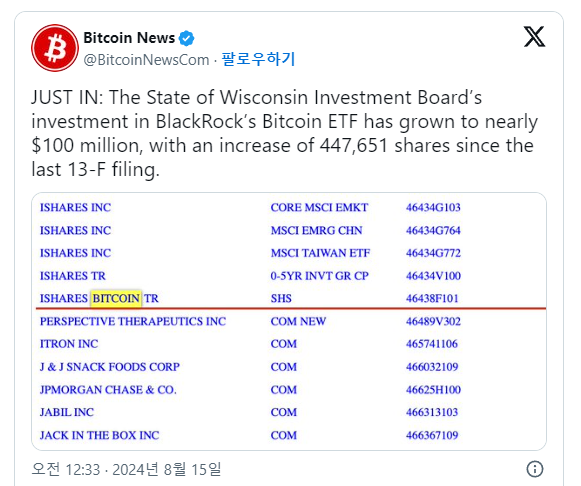Click the Bitcoin News display name

pyautogui.click(x=129, y=38)
